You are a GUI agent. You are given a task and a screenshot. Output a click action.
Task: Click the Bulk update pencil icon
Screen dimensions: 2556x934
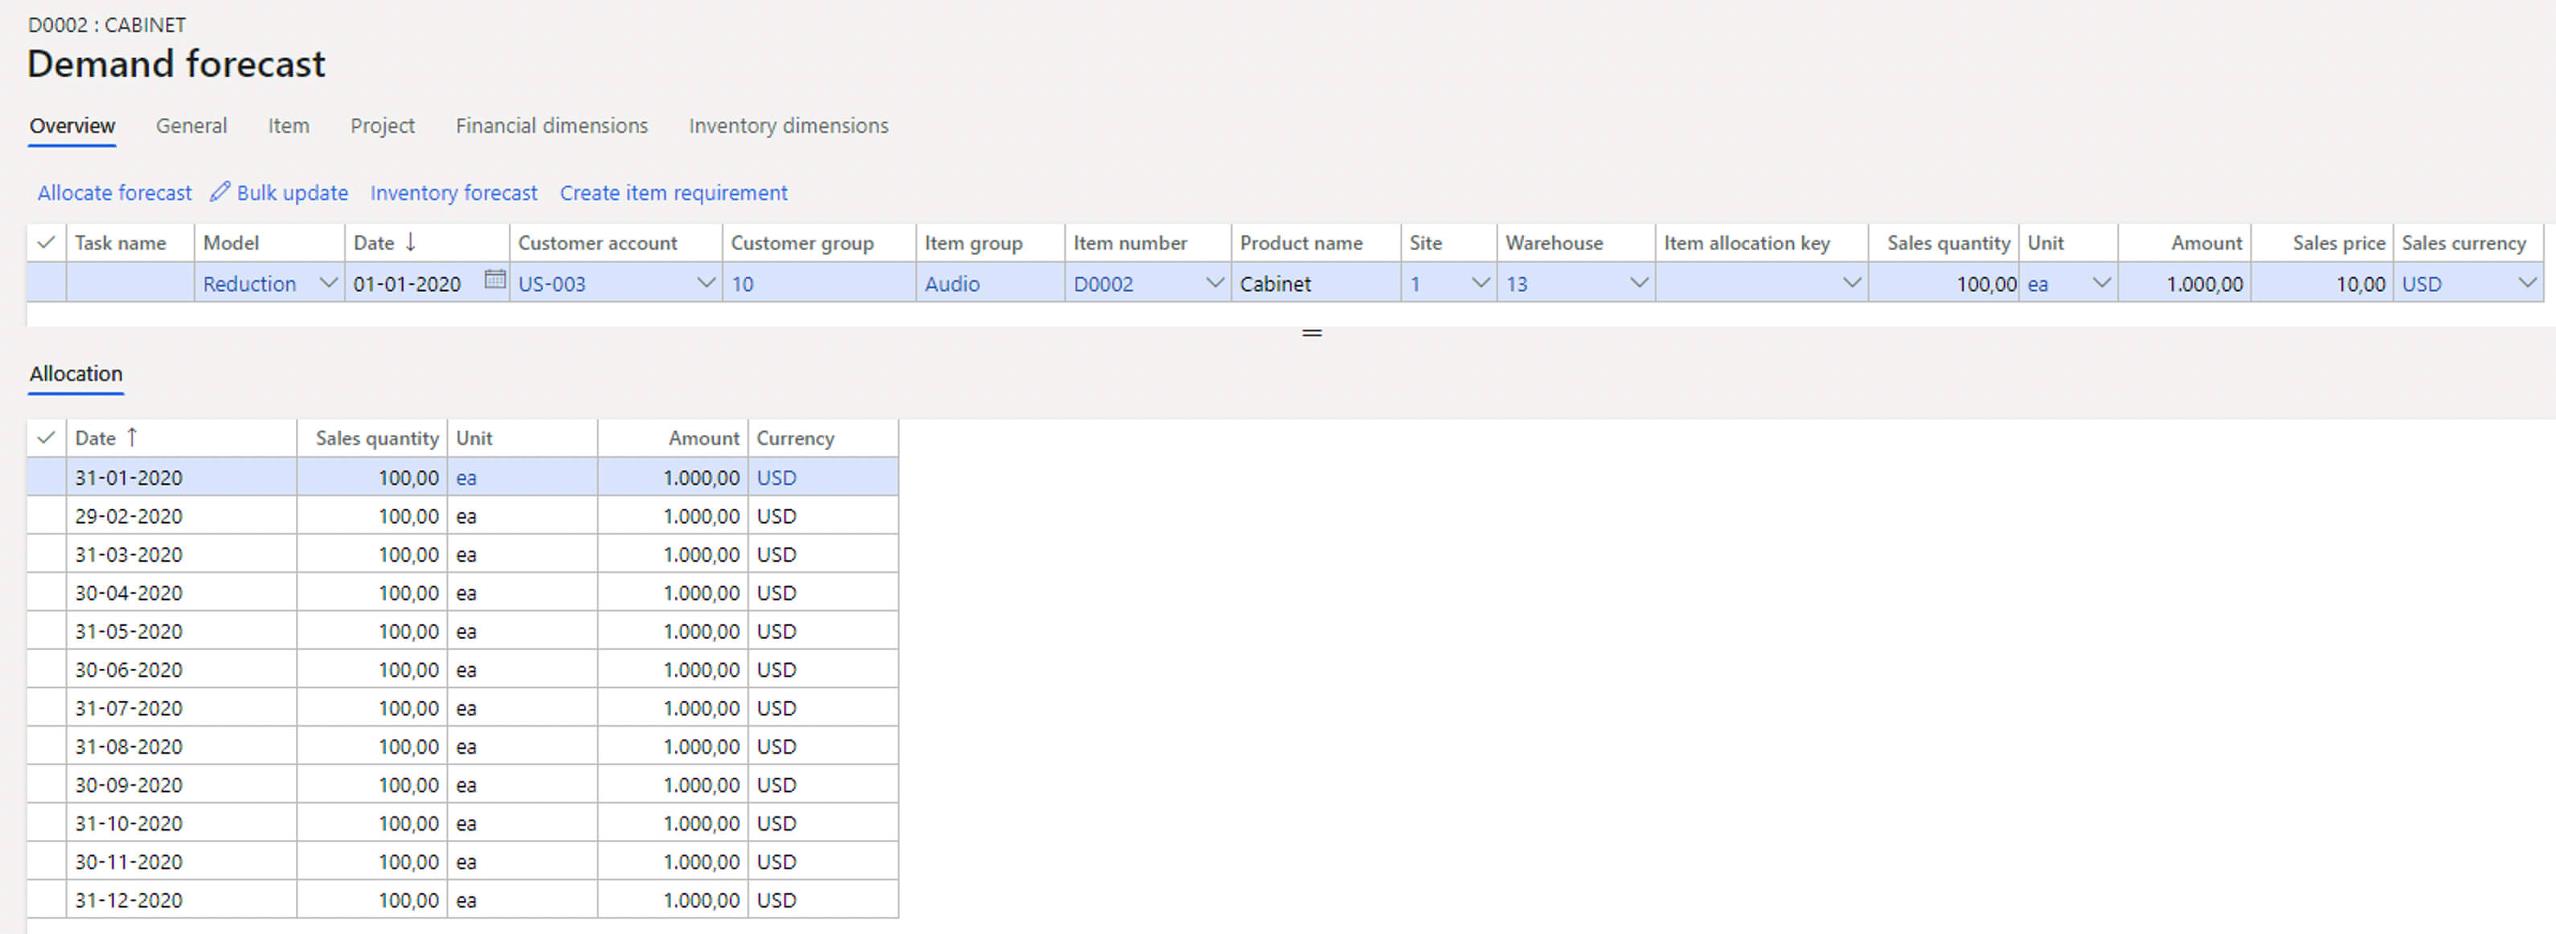(220, 192)
